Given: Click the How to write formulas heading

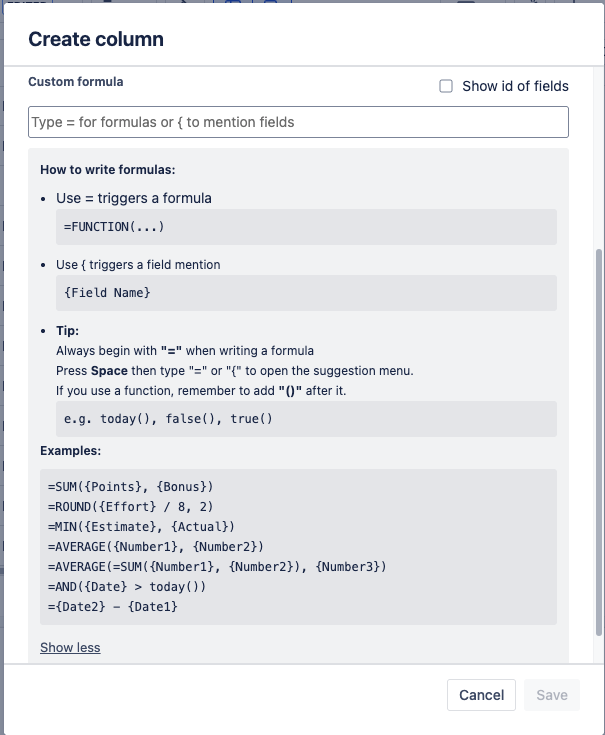Looking at the screenshot, I should click(108, 170).
